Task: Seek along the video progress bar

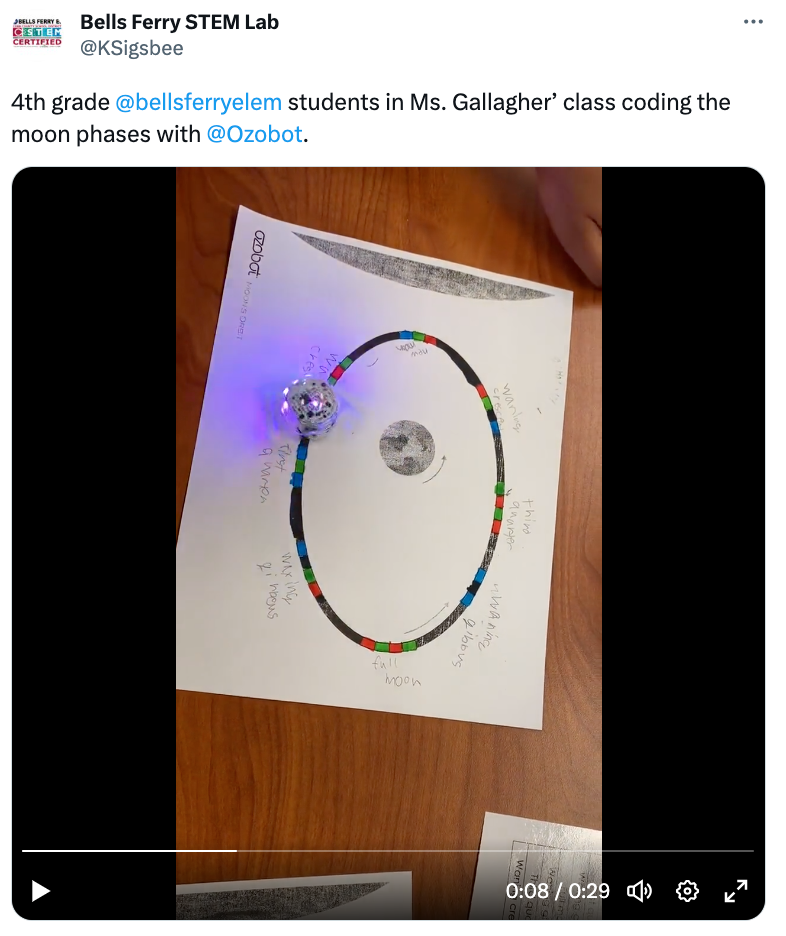Action: [x=388, y=851]
